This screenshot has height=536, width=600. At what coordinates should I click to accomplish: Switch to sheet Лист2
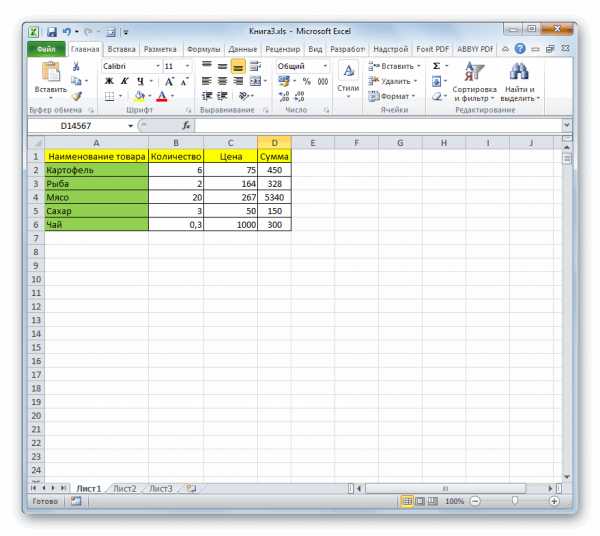pos(125,489)
